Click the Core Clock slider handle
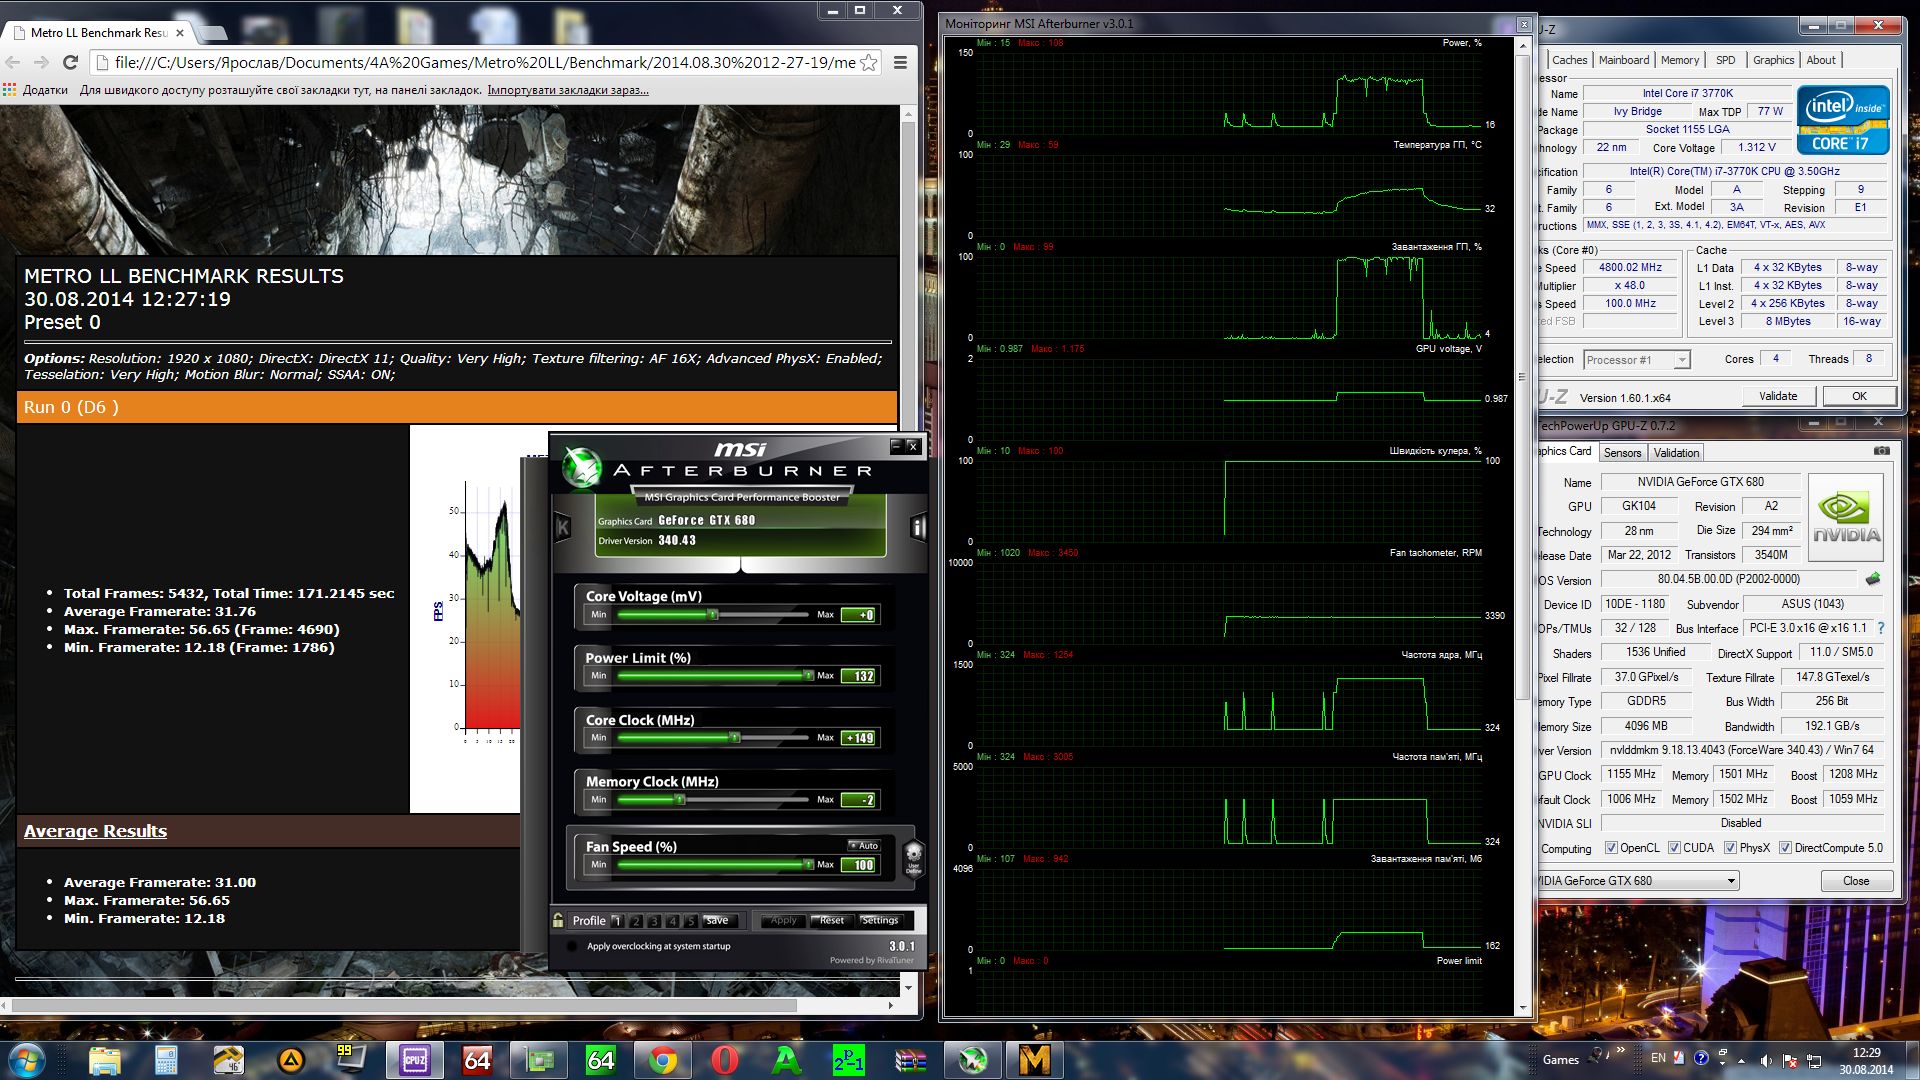1920x1080 pixels. (735, 738)
